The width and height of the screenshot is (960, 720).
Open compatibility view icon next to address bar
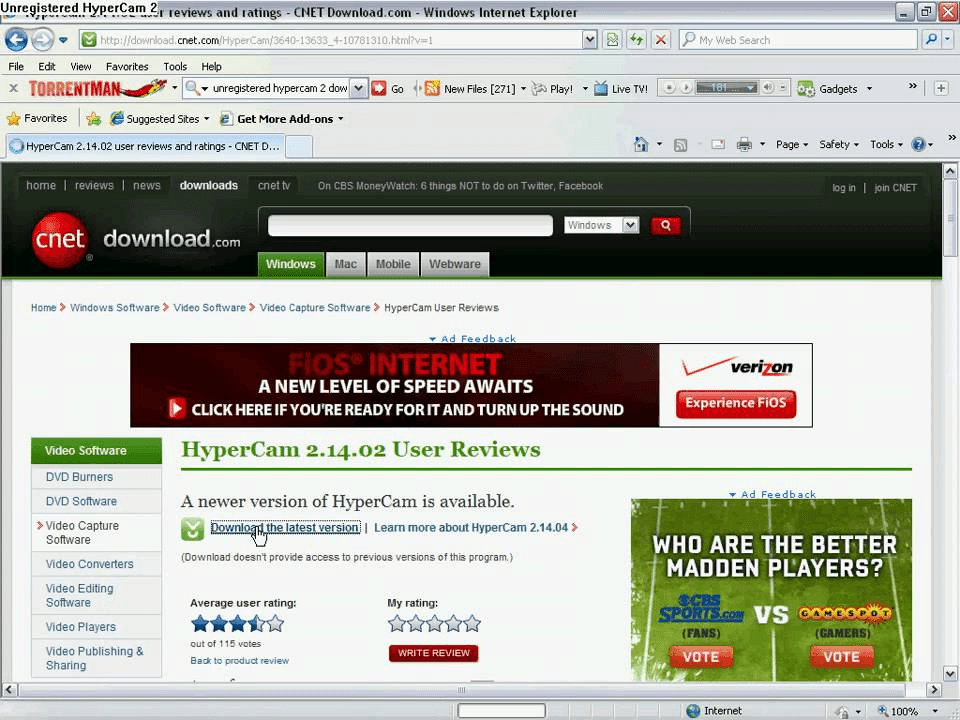(x=612, y=40)
